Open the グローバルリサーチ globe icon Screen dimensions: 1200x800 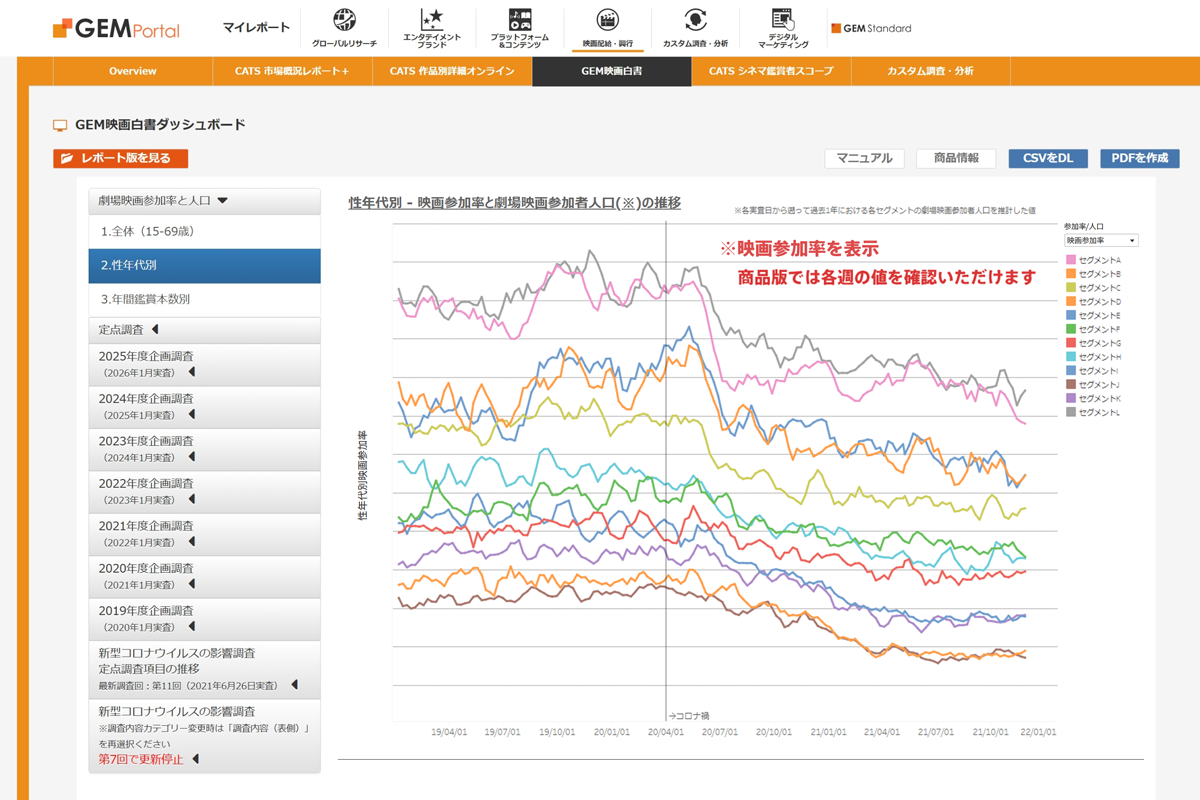click(343, 21)
